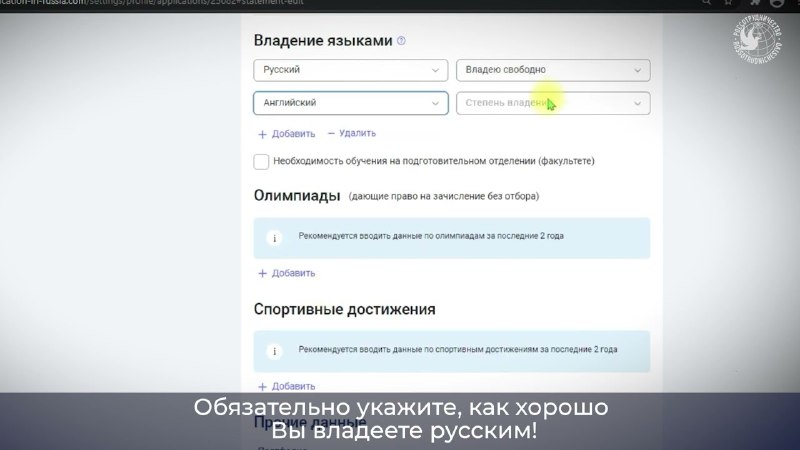
Task: Click Добавить under Олимпиады section
Action: (x=287, y=273)
